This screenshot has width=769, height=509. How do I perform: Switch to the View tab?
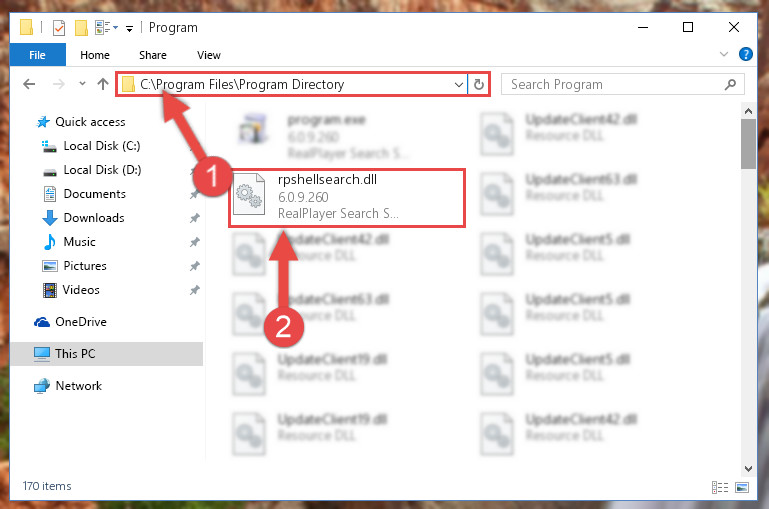click(x=209, y=55)
